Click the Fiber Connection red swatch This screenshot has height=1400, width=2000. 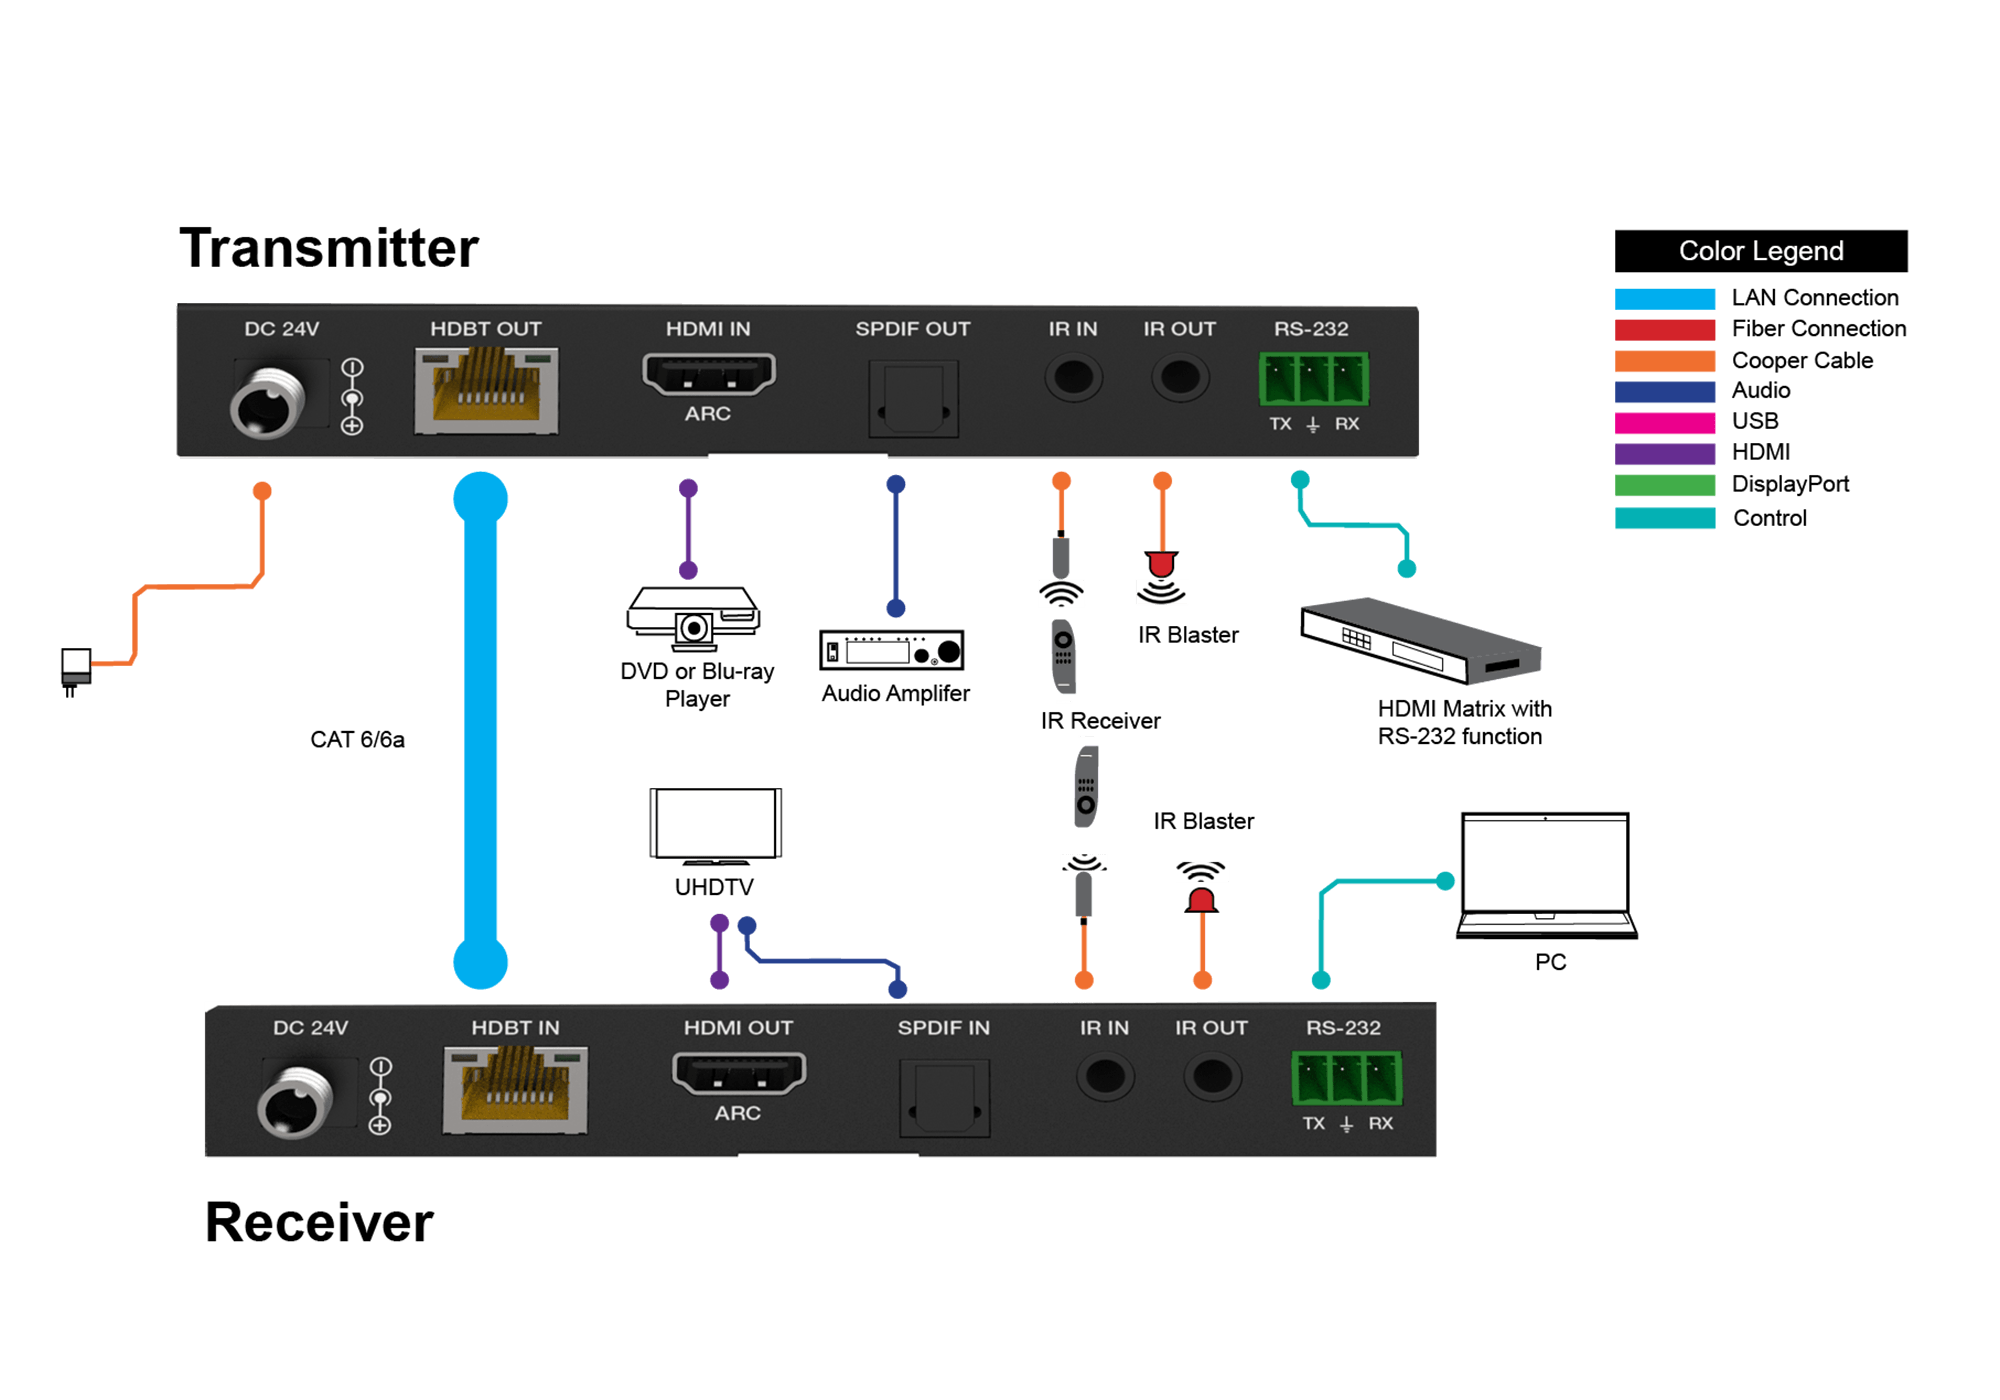click(1665, 329)
